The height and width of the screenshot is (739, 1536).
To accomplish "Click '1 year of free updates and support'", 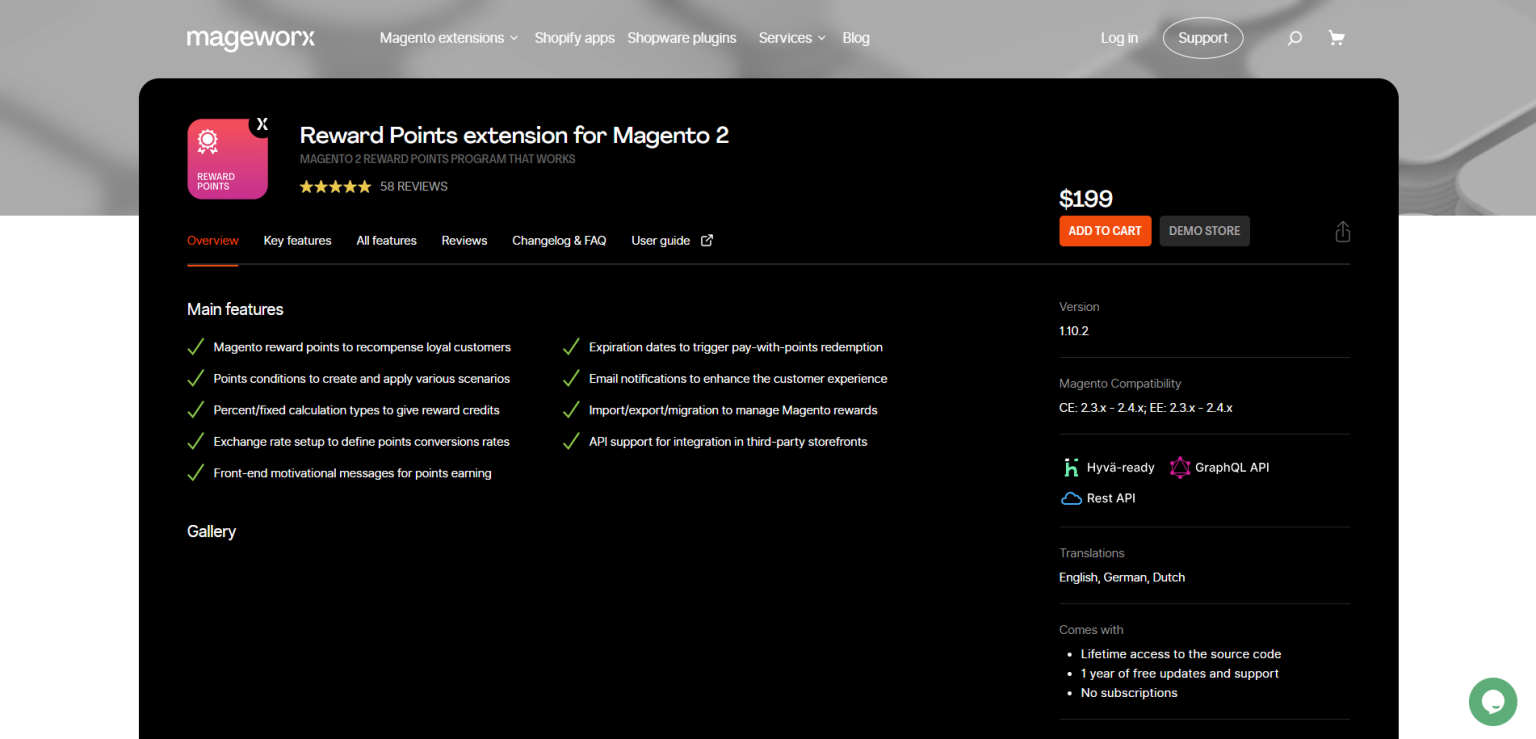I will 1180,674.
